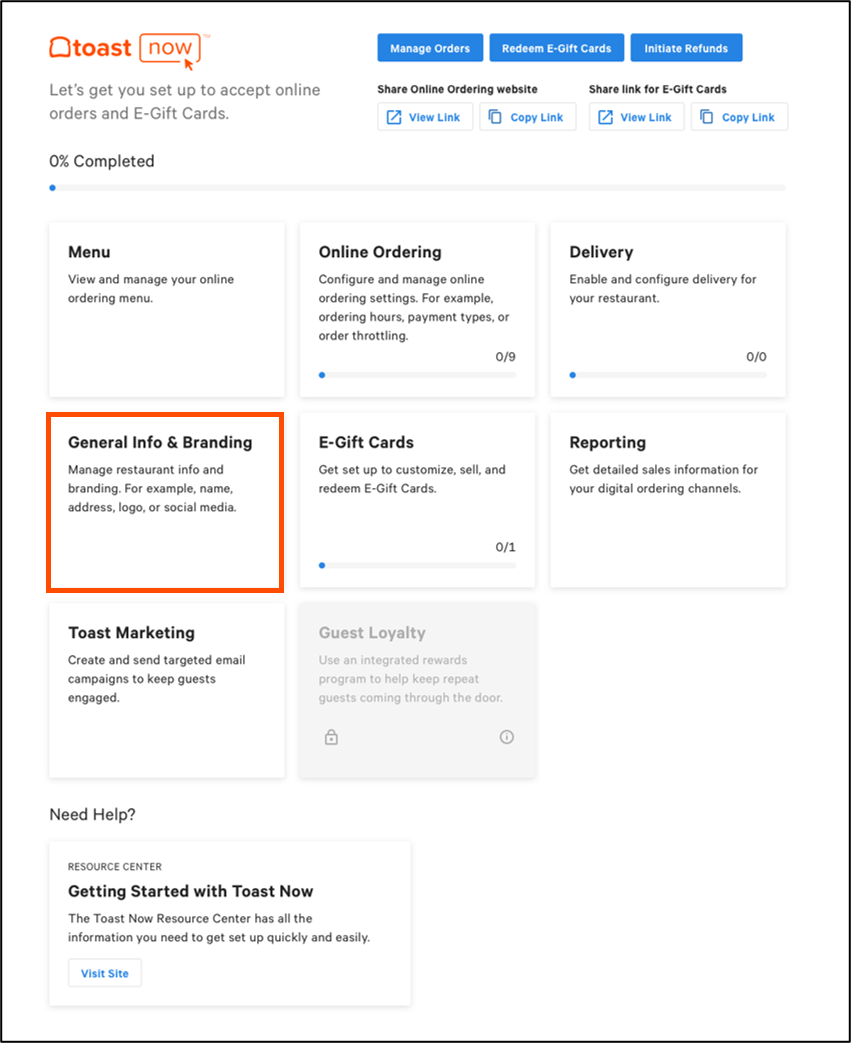Click copy icon under E-Gift Cards share link
Image resolution: width=851 pixels, height=1043 pixels.
point(707,117)
